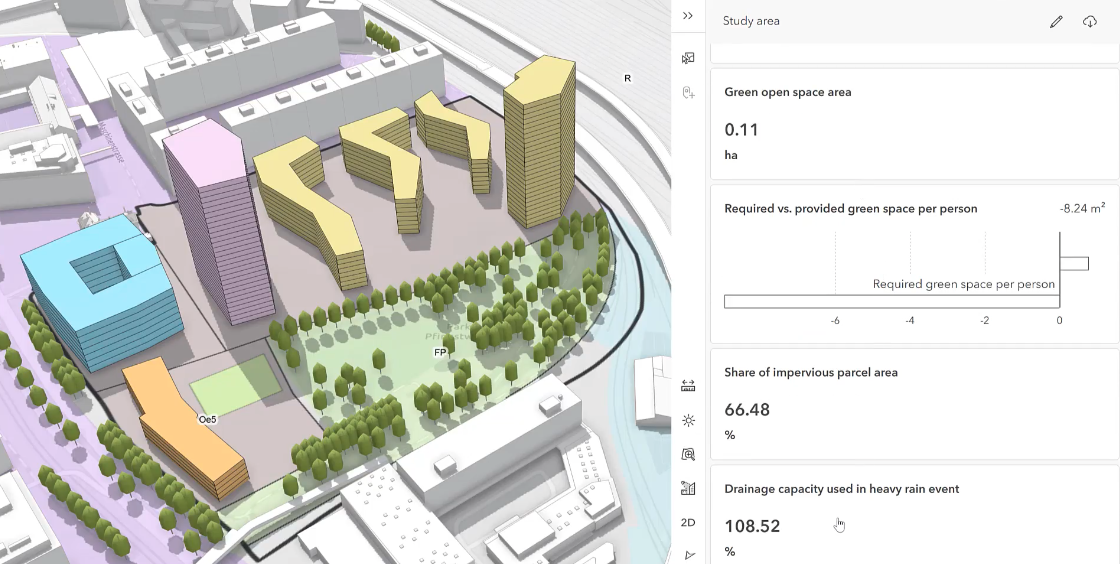Click the FP label in the park
The image size is (1120, 564).
pyautogui.click(x=440, y=353)
